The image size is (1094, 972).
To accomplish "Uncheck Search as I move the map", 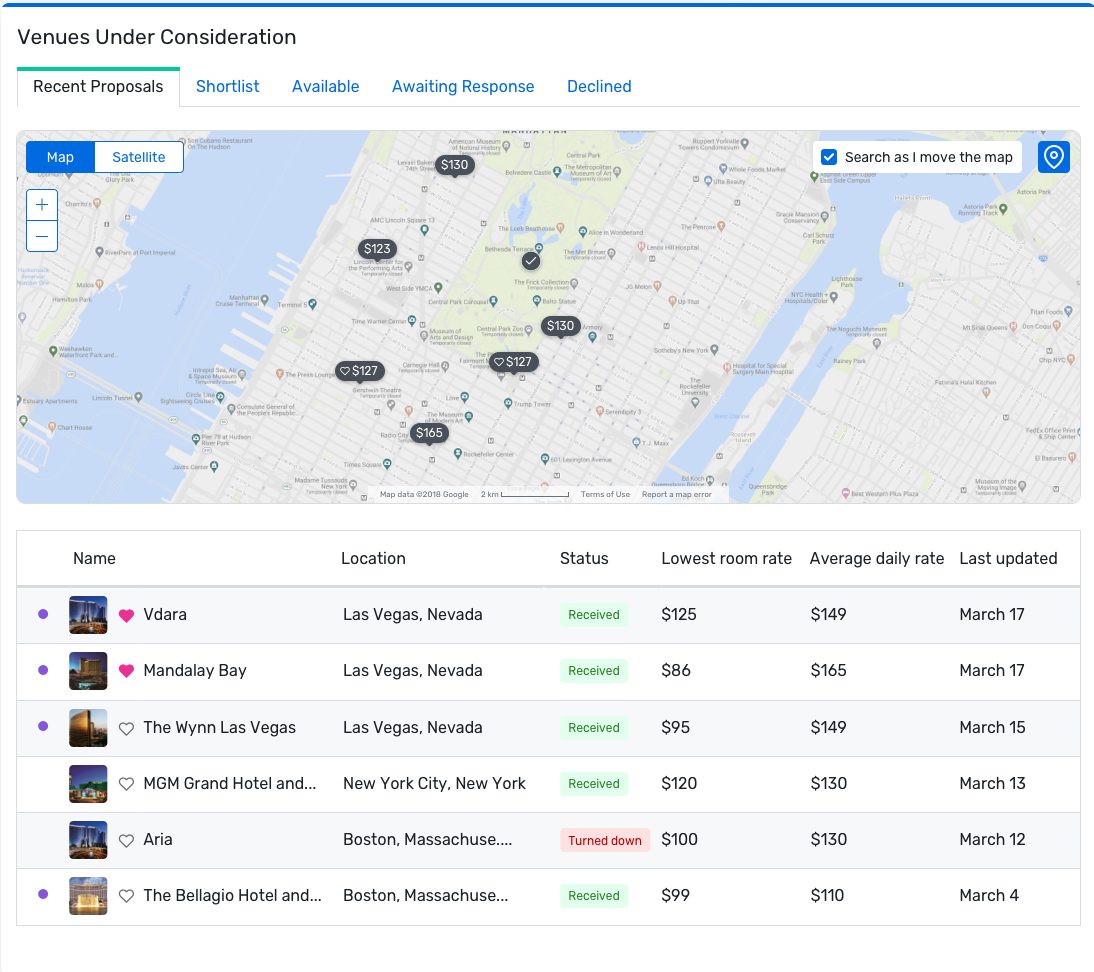I will [x=829, y=157].
